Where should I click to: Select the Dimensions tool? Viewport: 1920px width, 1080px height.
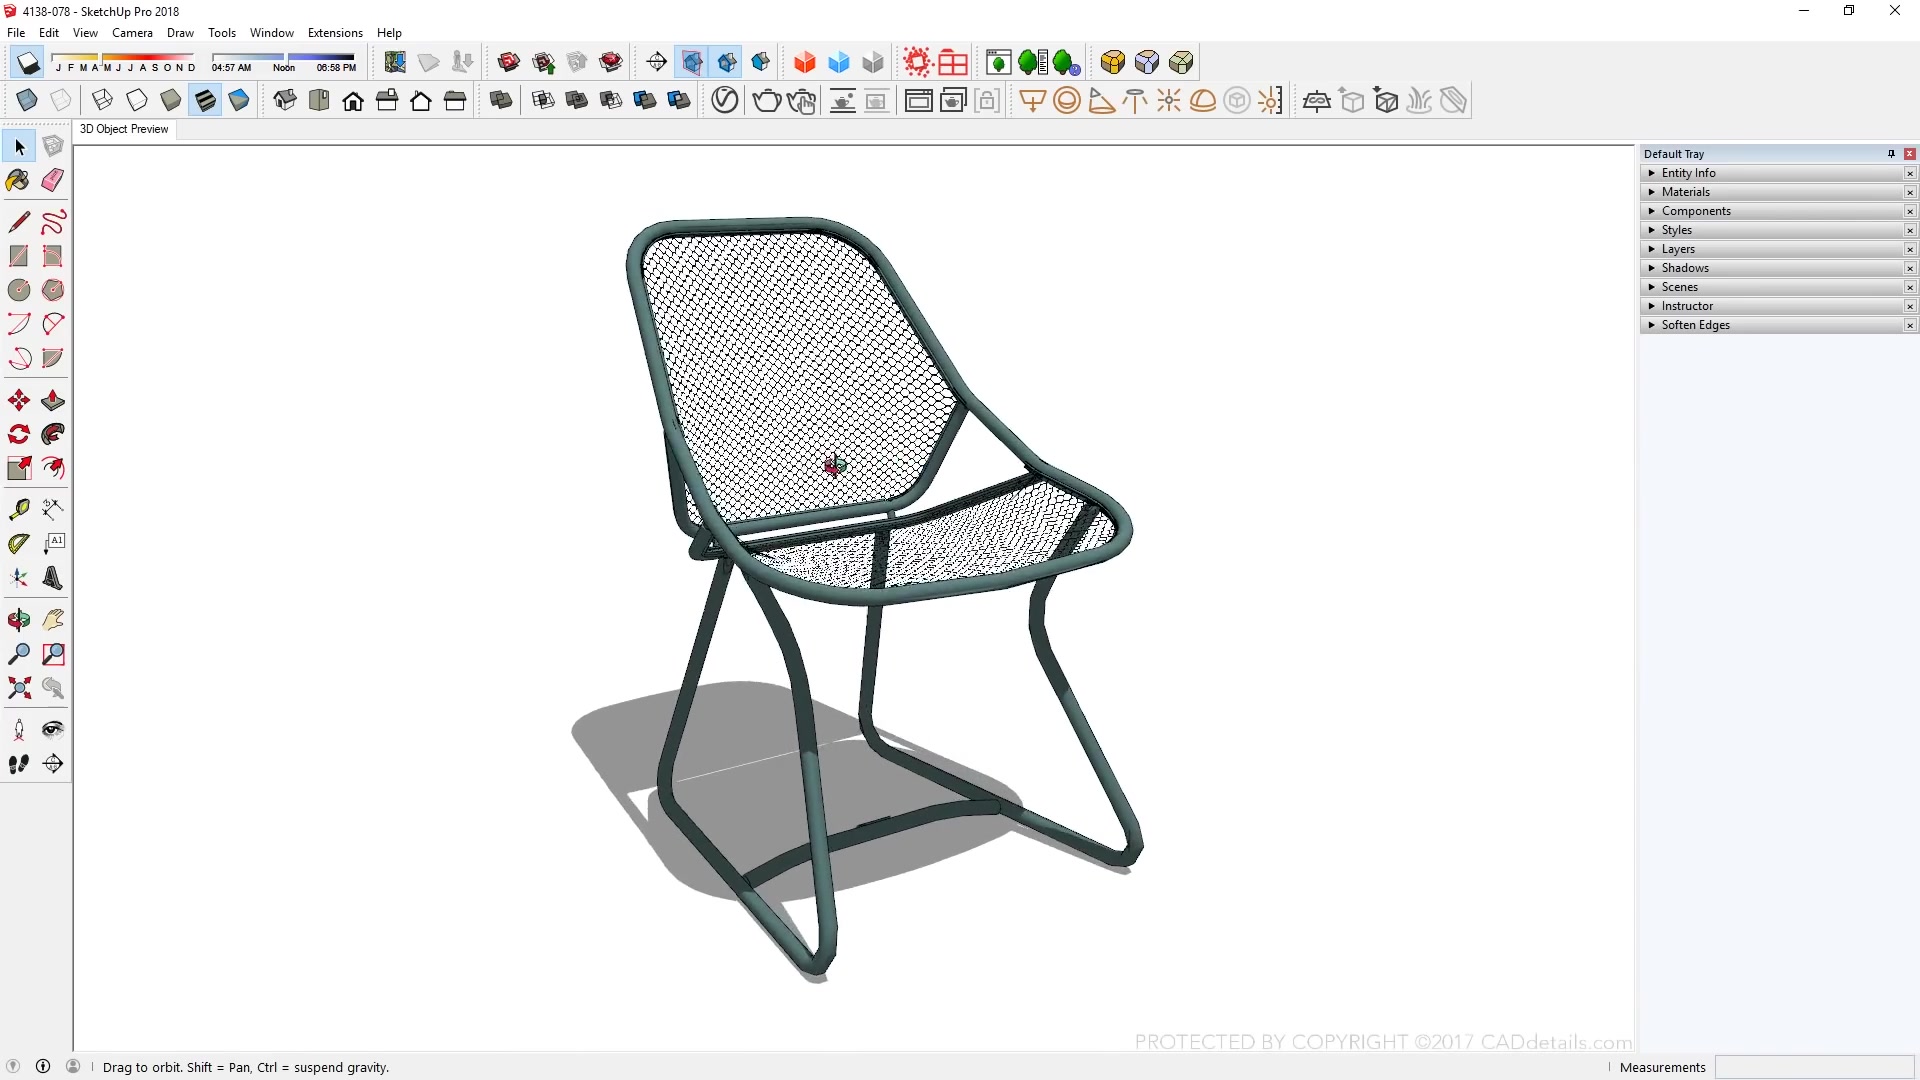(x=53, y=509)
